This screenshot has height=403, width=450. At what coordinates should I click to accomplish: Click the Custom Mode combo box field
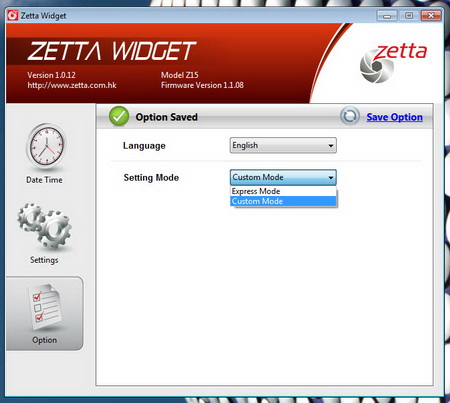point(283,177)
